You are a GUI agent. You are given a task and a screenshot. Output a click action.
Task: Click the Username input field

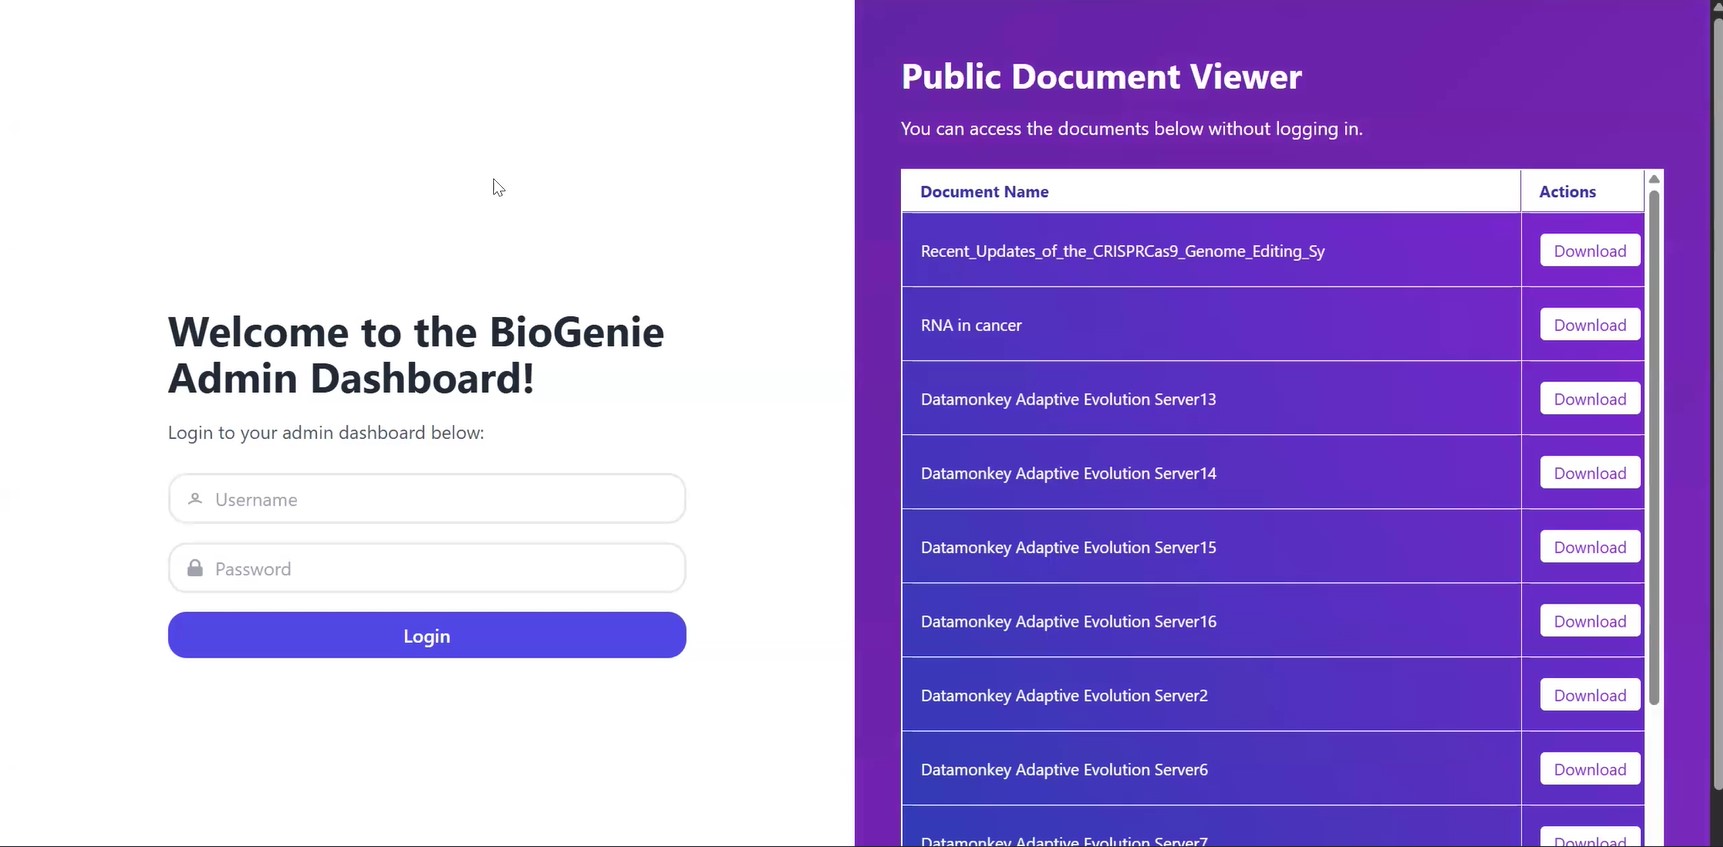(427, 498)
